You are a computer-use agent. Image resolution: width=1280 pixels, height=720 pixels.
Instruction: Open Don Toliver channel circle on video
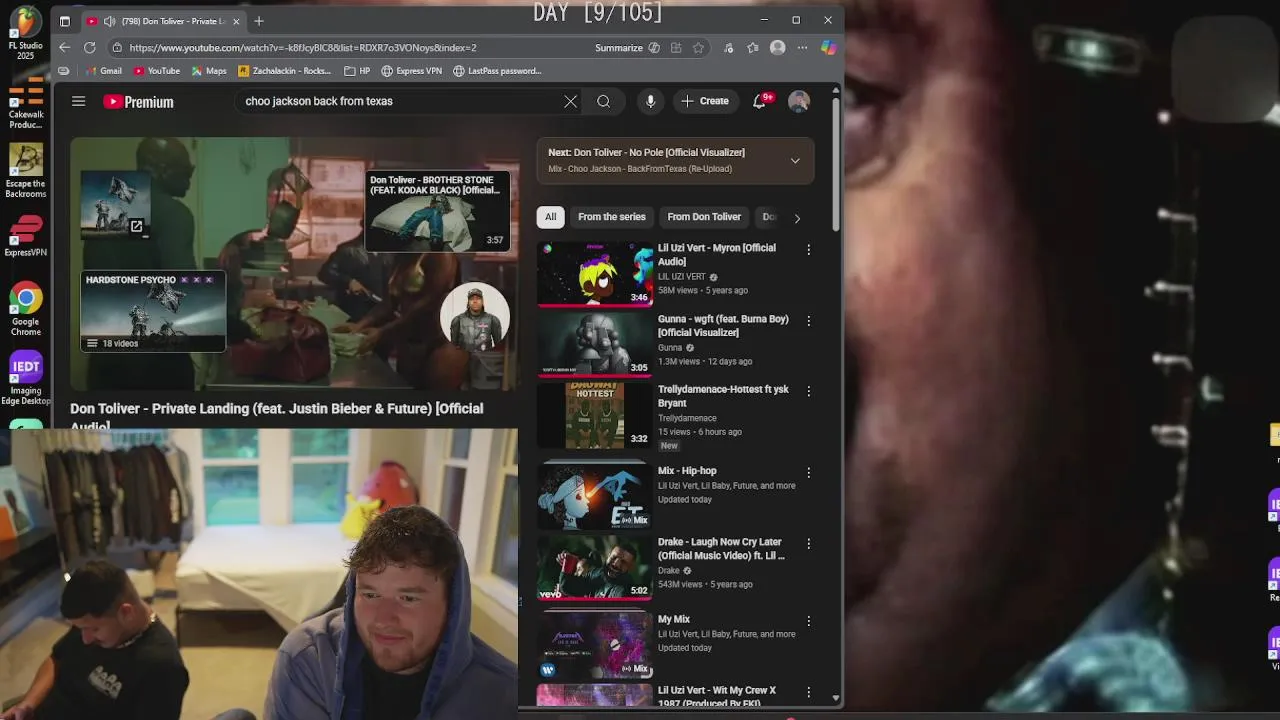[475, 319]
